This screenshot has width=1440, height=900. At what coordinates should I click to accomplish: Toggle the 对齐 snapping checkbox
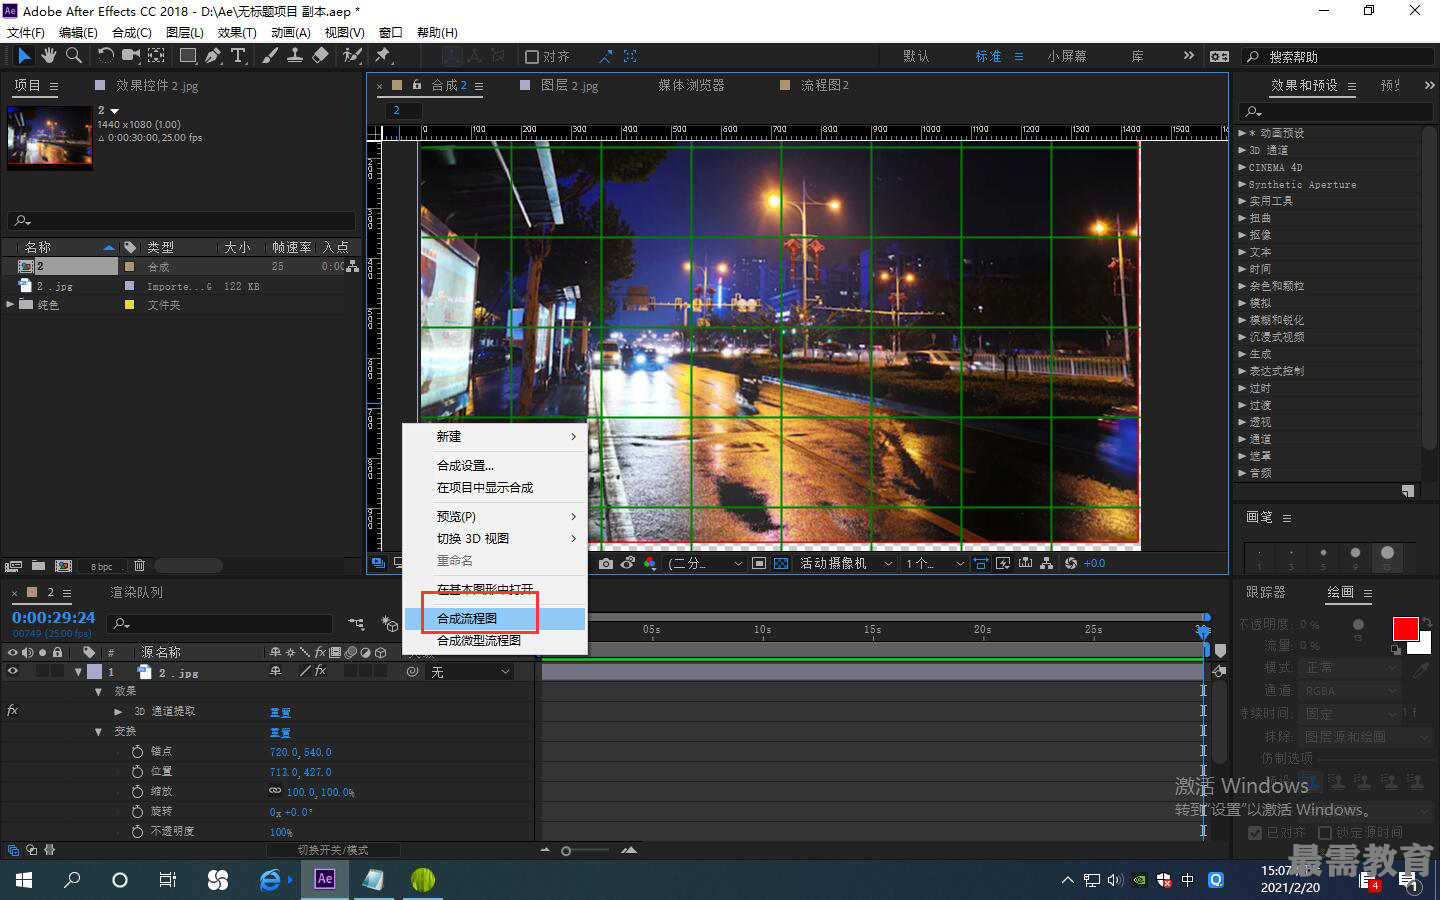(532, 57)
